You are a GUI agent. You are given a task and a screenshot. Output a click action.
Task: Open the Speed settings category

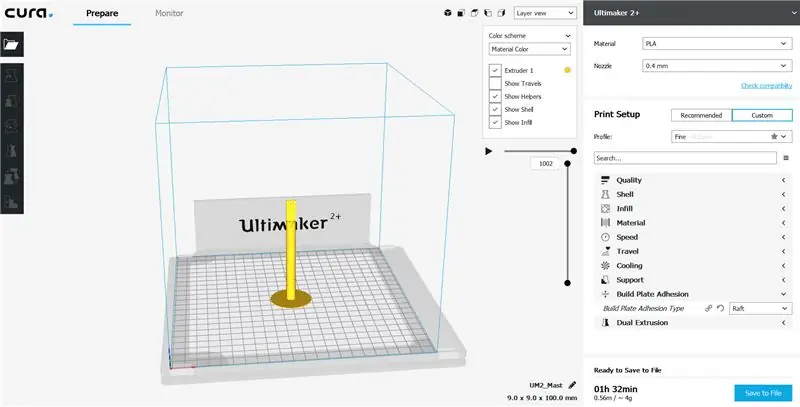click(693, 237)
